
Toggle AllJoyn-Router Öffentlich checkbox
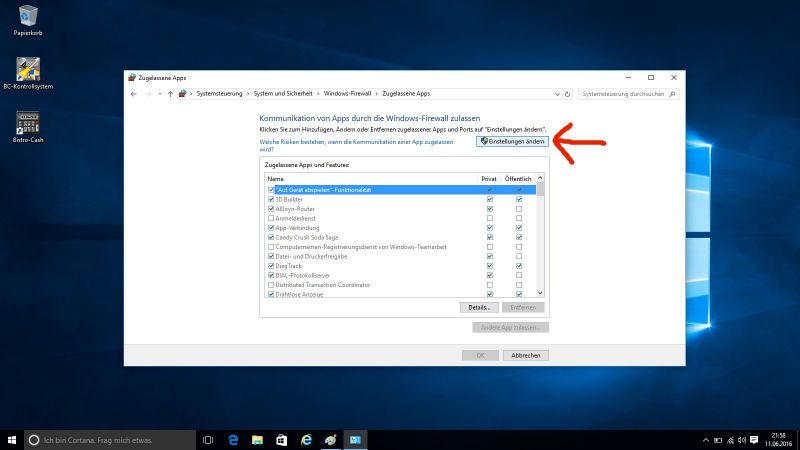[x=519, y=209]
